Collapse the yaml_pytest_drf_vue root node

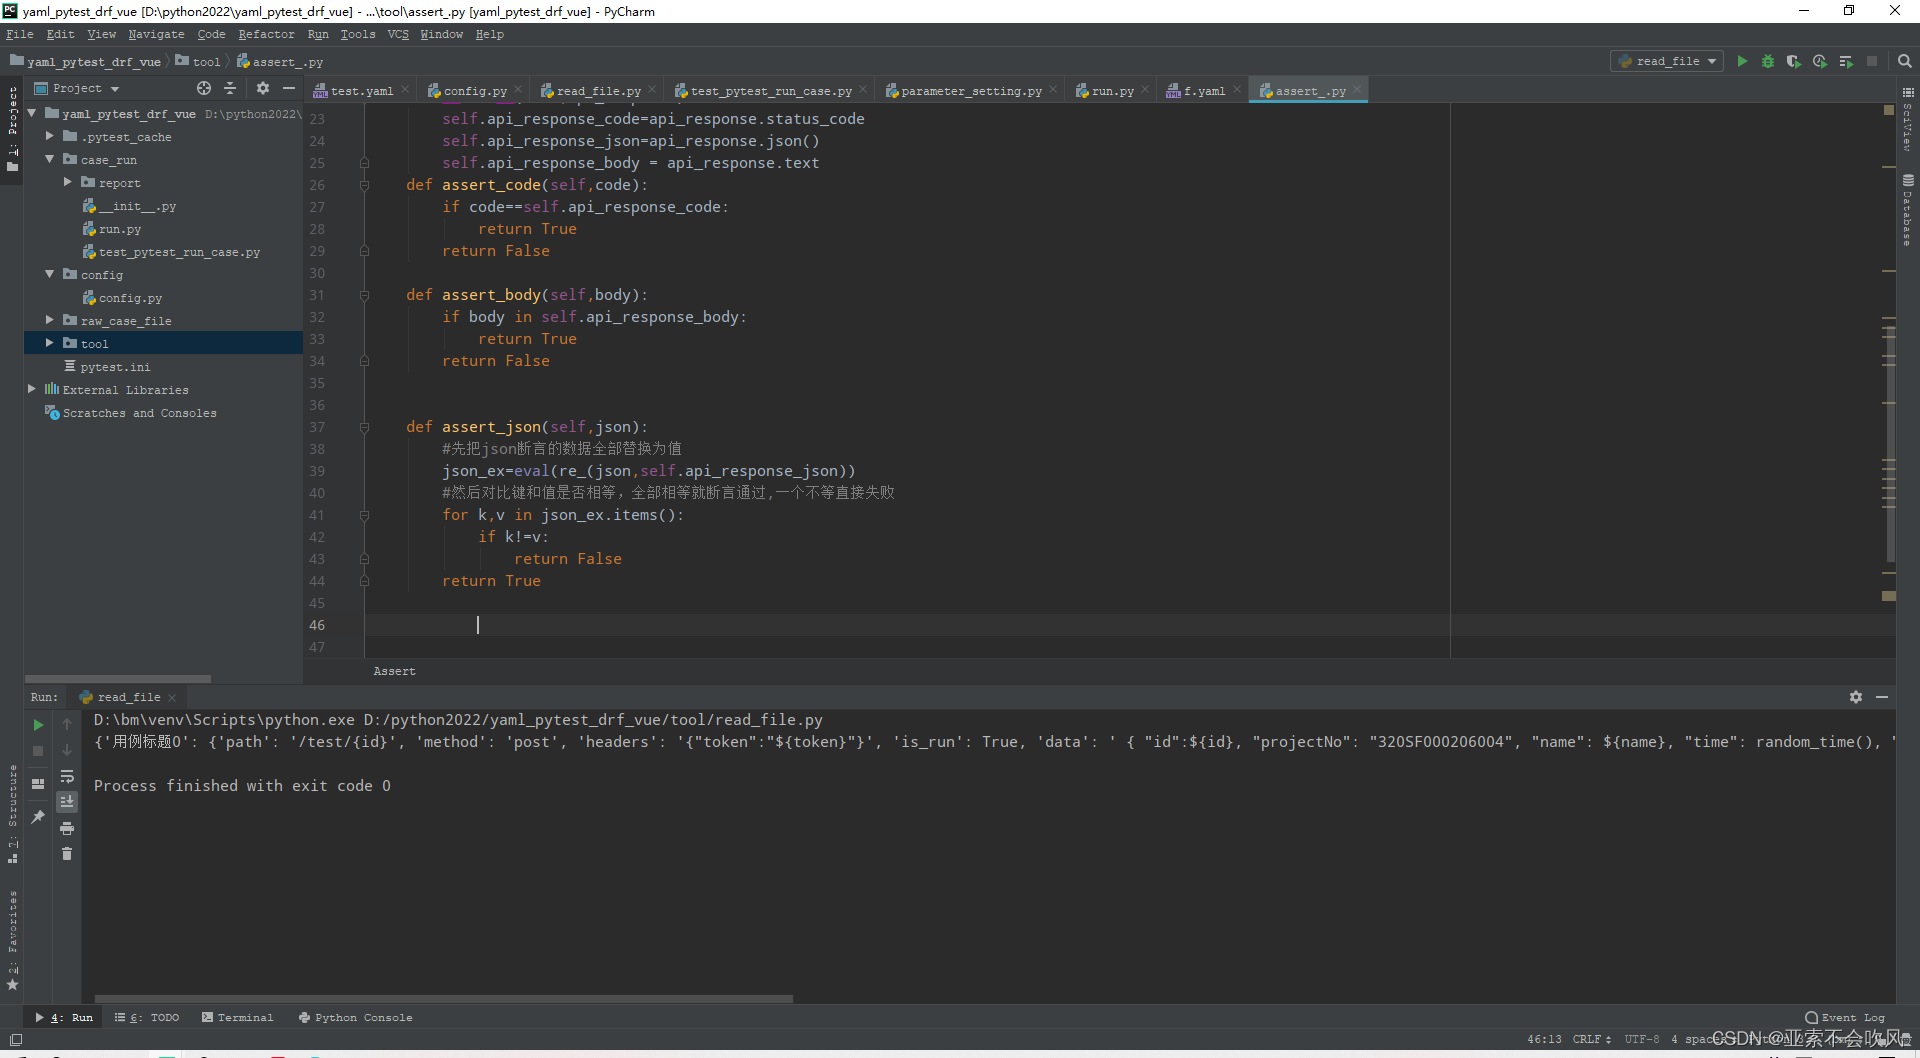32,113
